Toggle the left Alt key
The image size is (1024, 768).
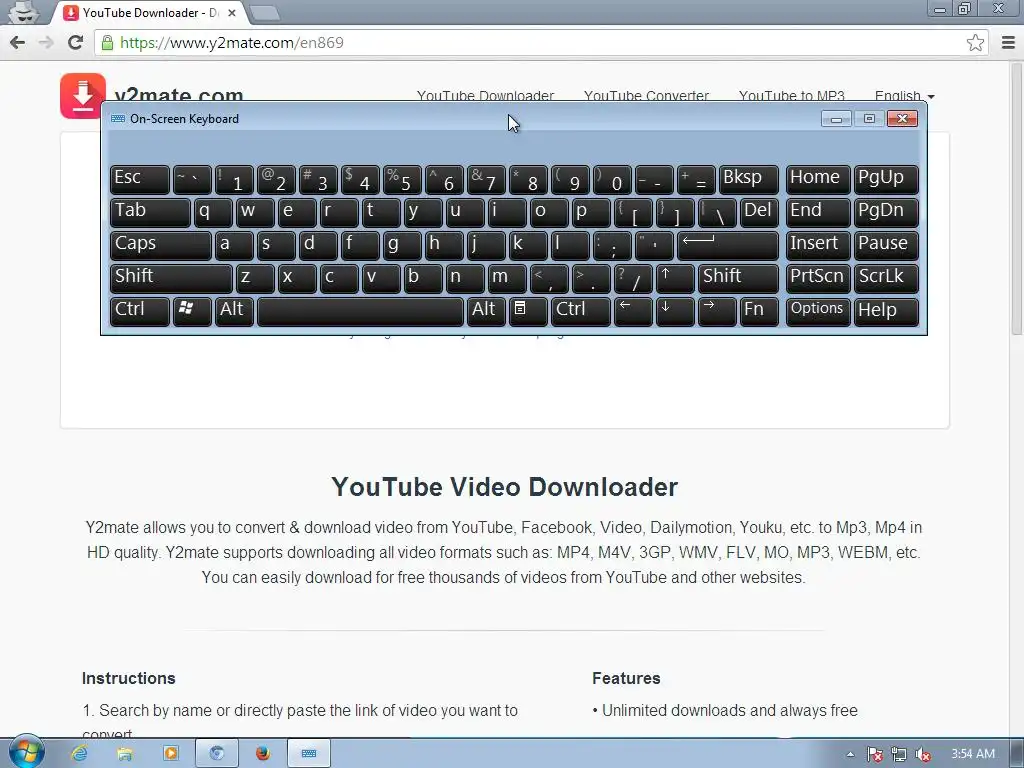tap(234, 311)
